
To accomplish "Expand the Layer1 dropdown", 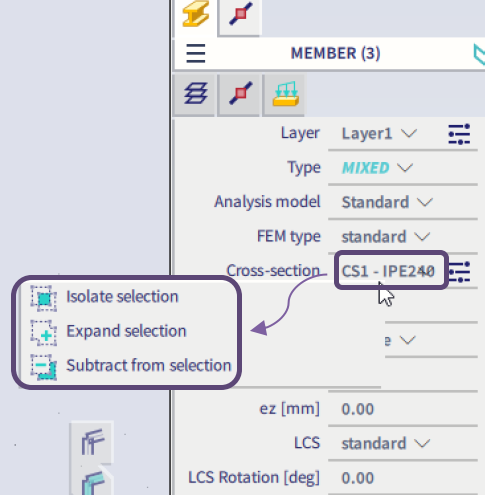I will tap(379, 134).
